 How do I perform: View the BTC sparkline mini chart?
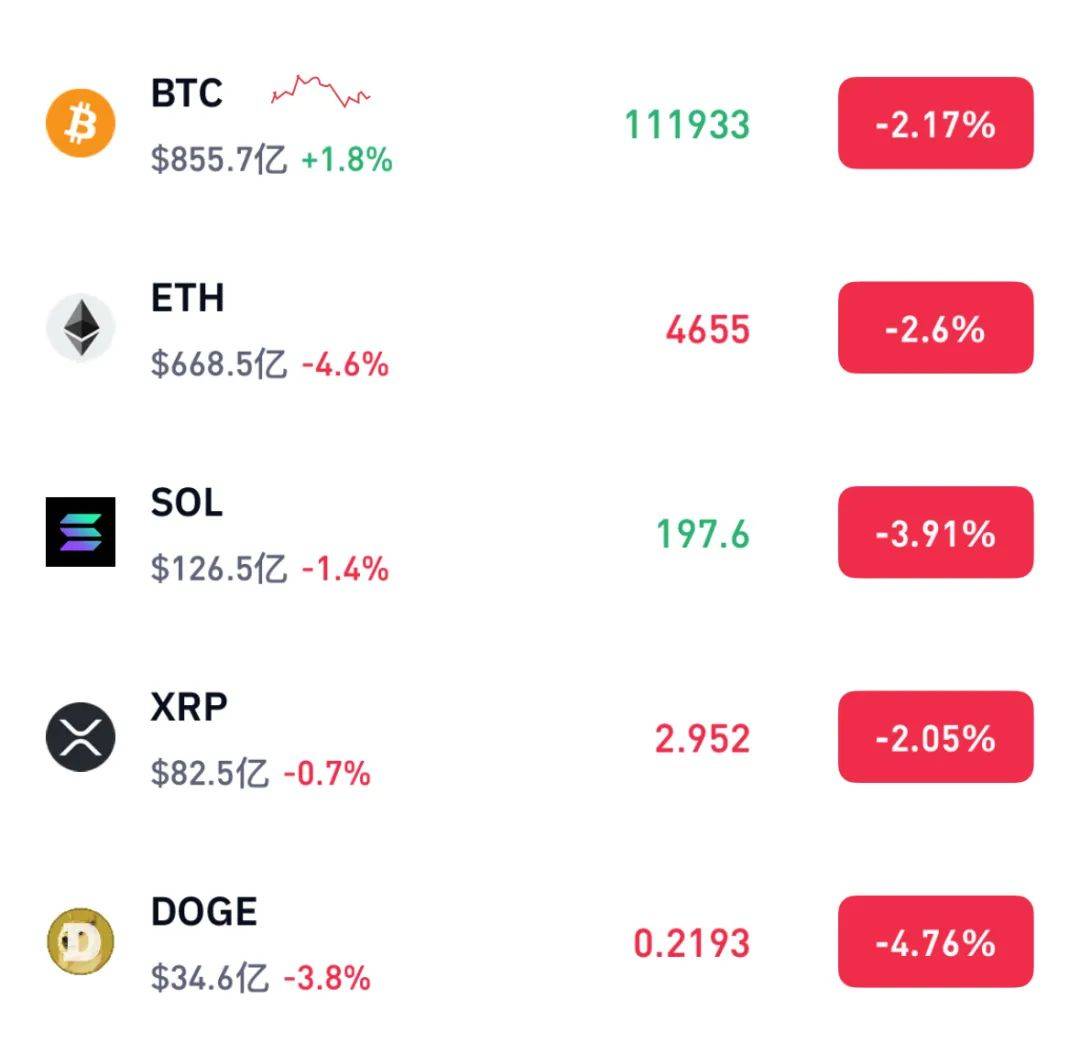point(320,91)
